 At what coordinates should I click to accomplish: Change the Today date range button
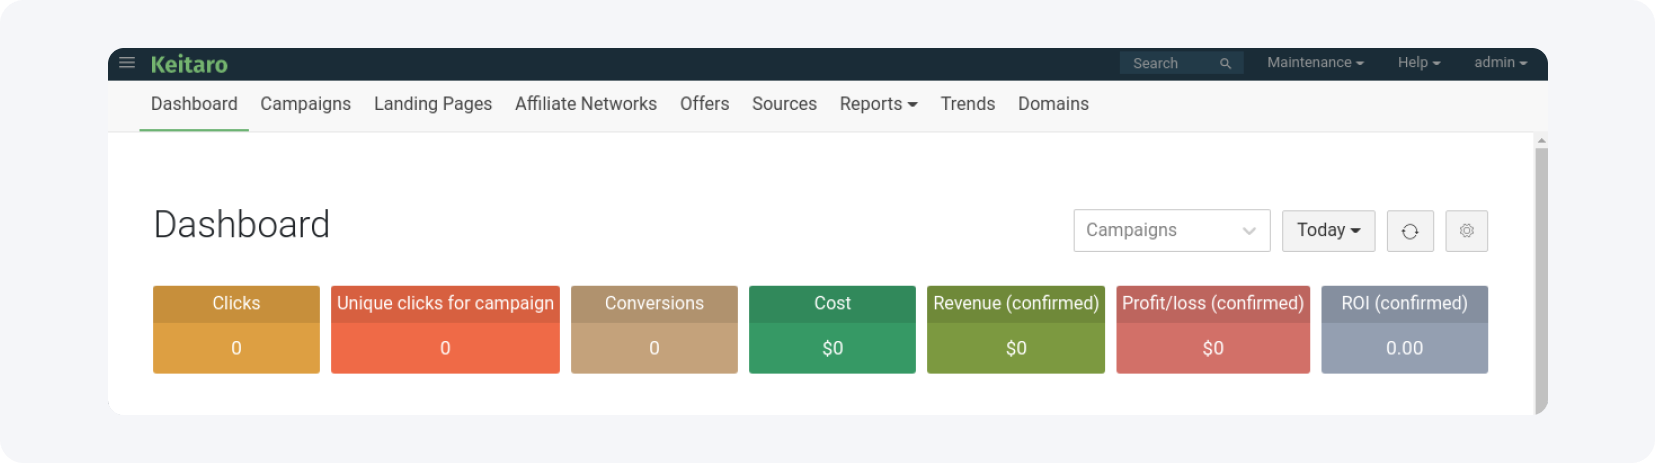(x=1328, y=231)
